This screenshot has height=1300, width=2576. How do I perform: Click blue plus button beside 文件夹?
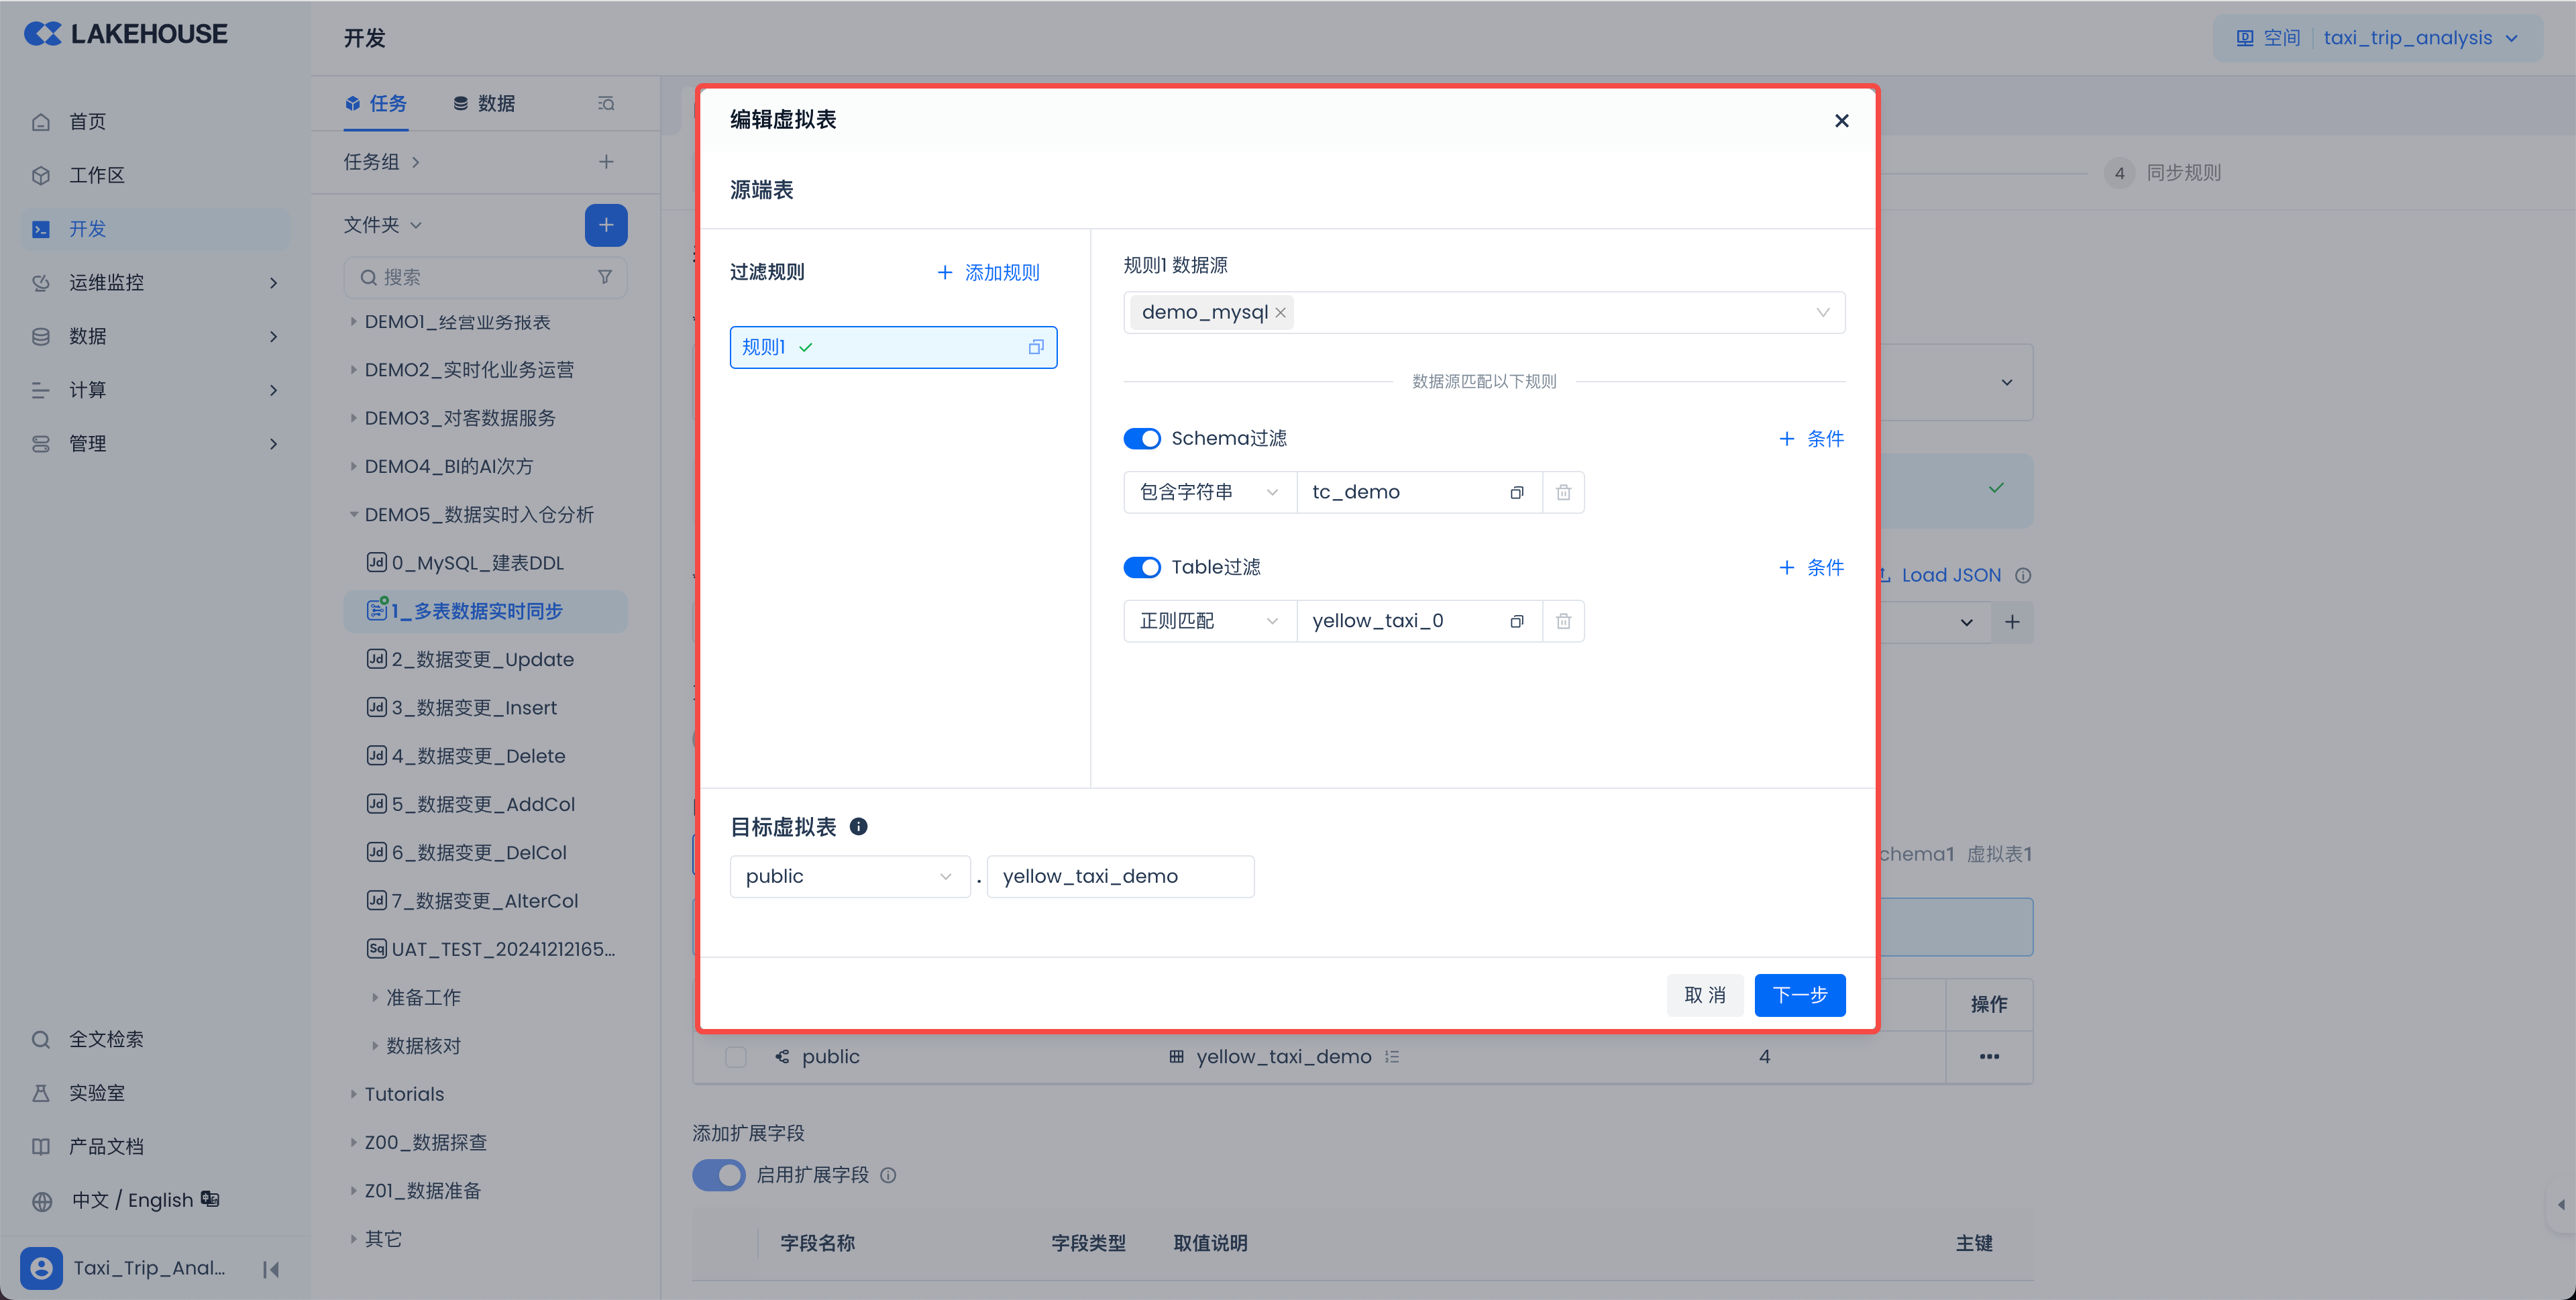point(605,225)
